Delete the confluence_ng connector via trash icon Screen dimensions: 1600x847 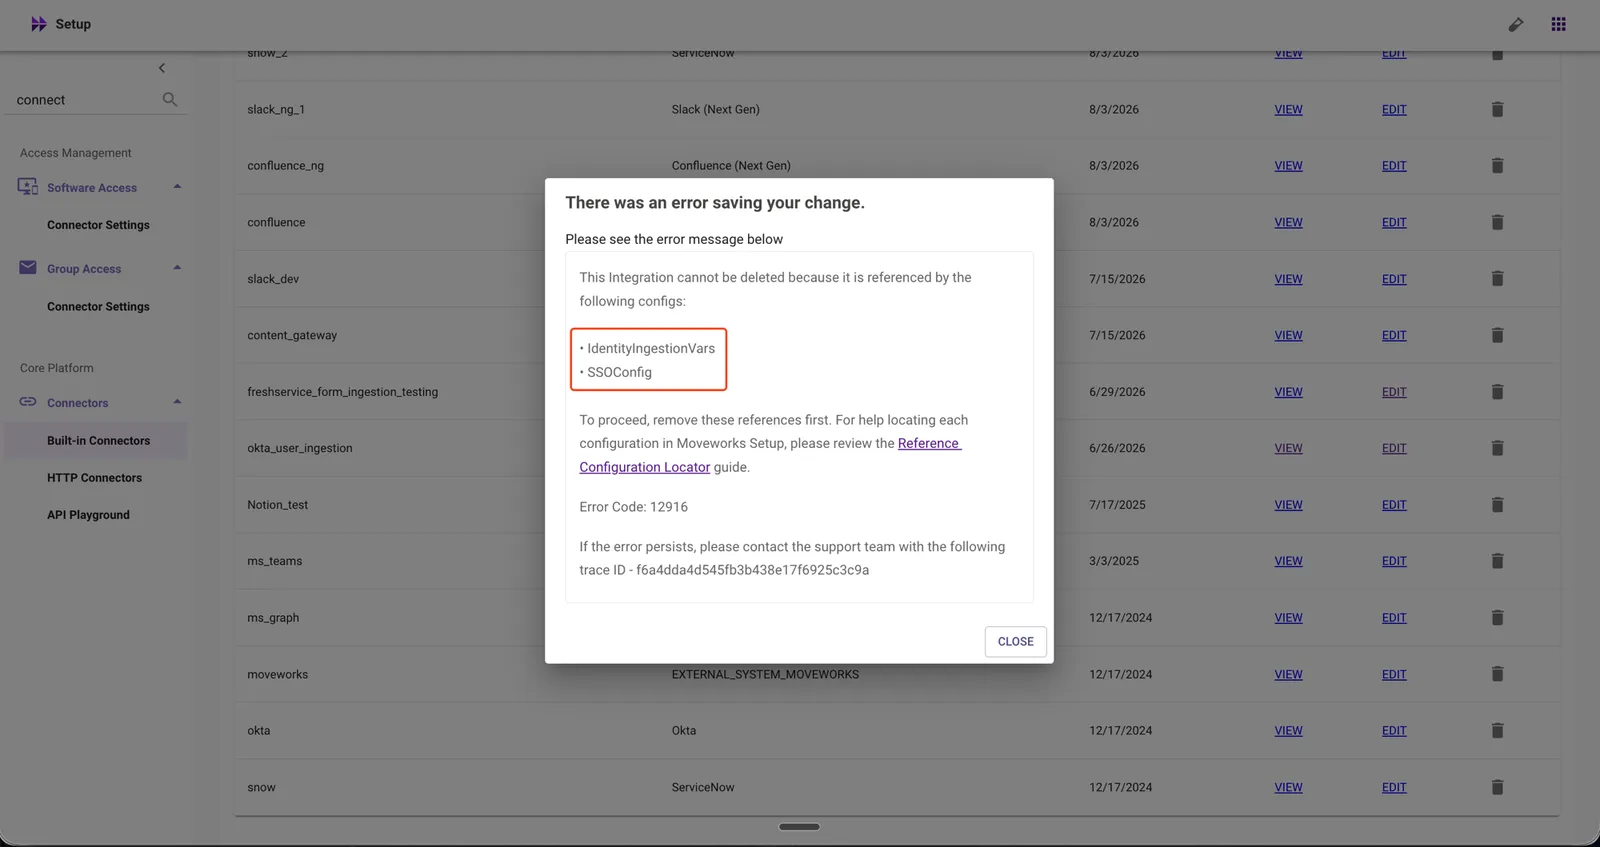[1497, 166]
